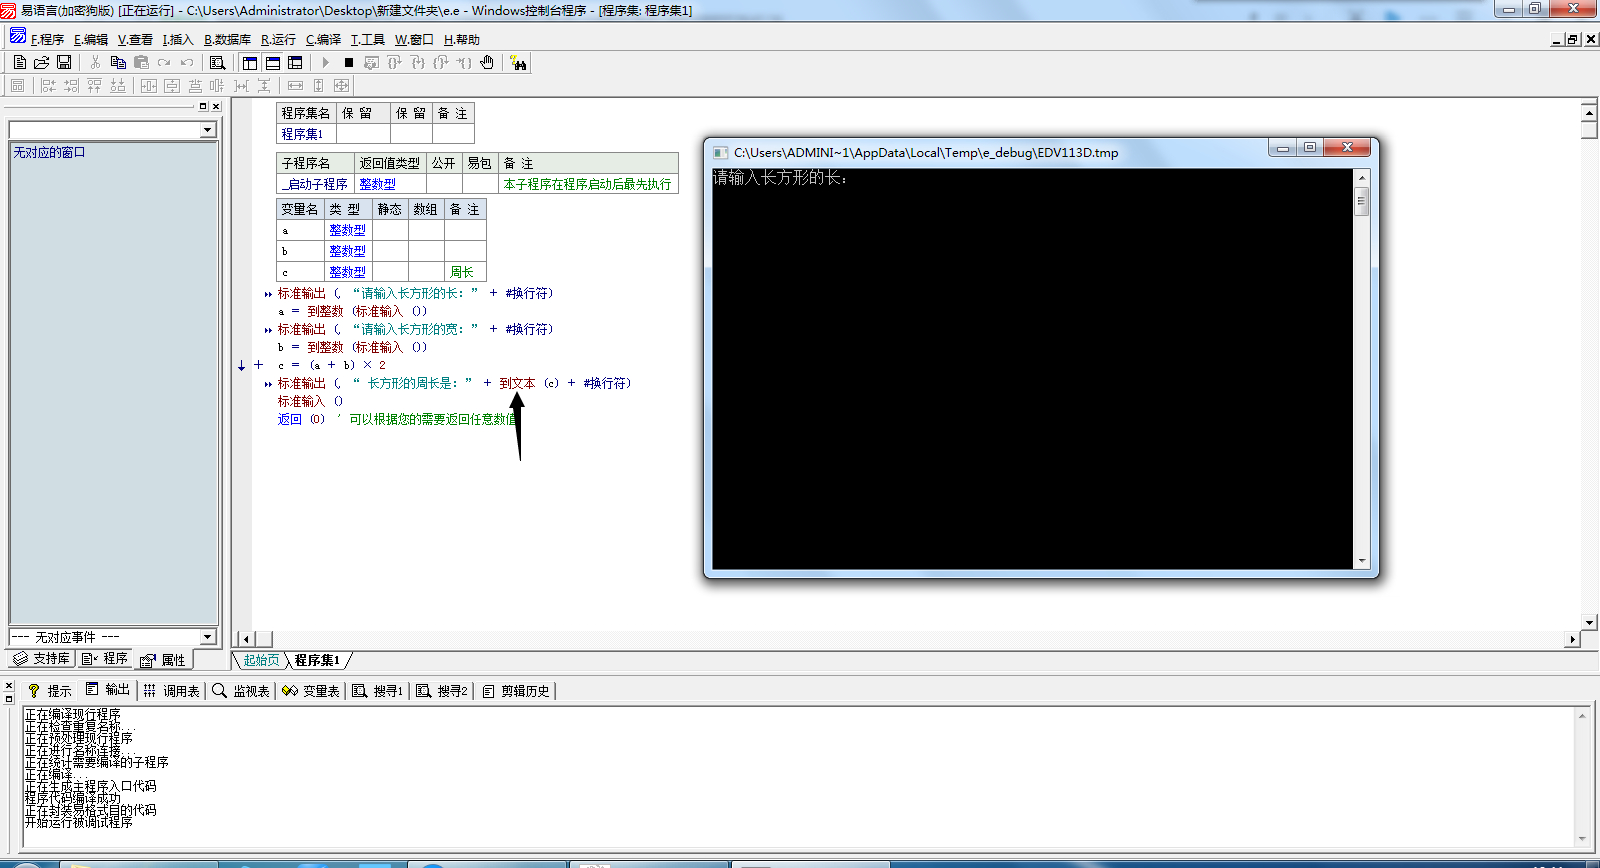Expand the component dropdown above 无对应的窗口
The height and width of the screenshot is (868, 1600).
(x=208, y=130)
